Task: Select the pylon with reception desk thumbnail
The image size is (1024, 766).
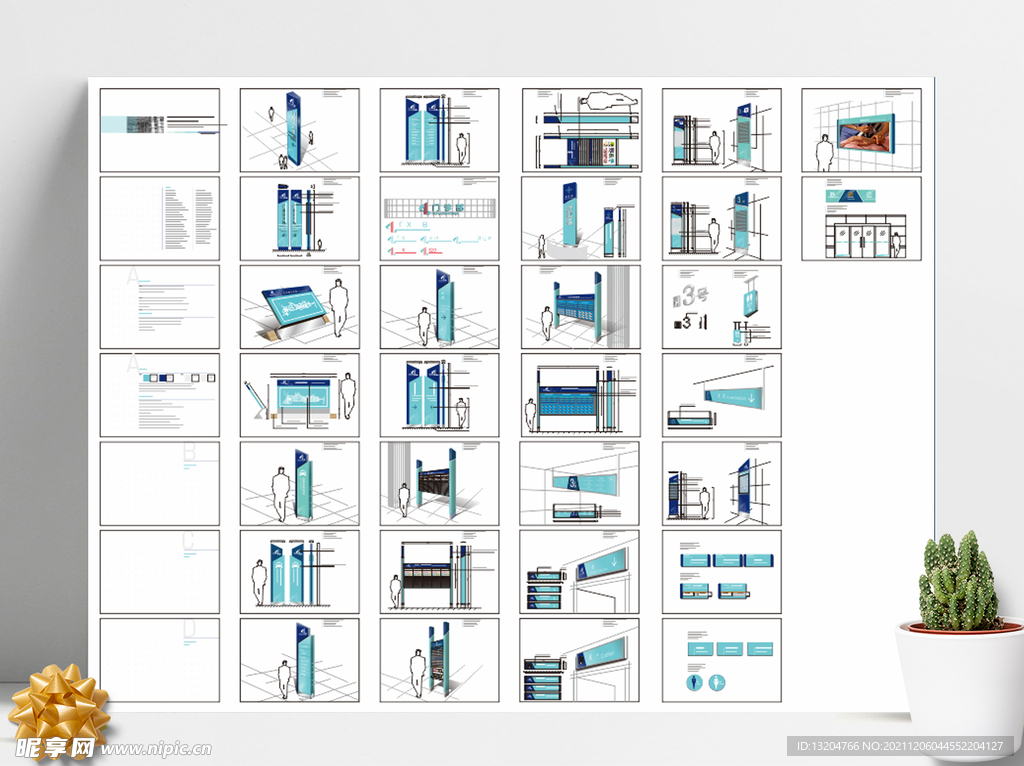Action: click(581, 218)
